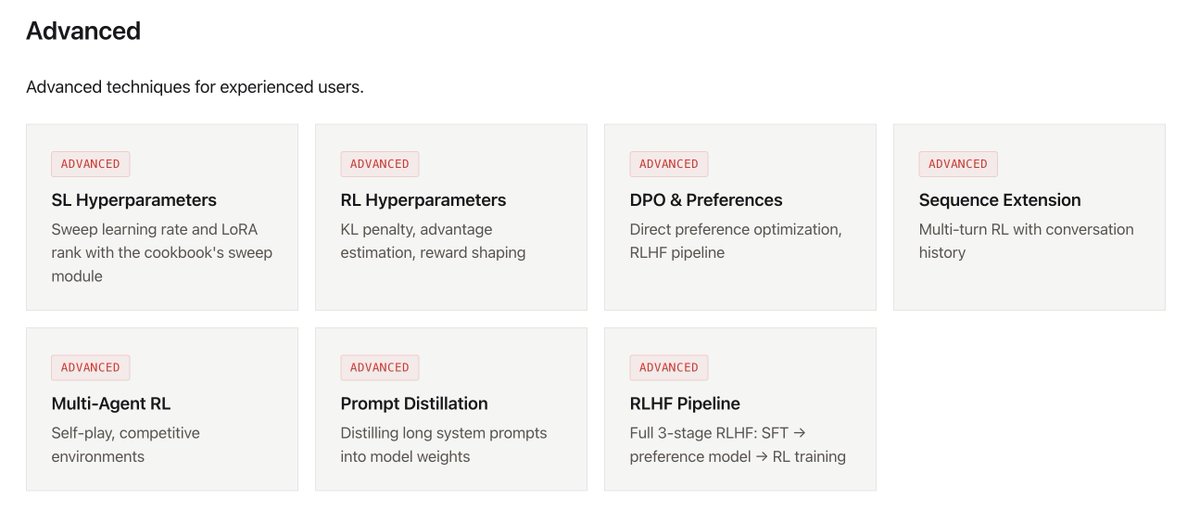Open the Sequence Extension card
The width and height of the screenshot is (1200, 524).
(1029, 217)
